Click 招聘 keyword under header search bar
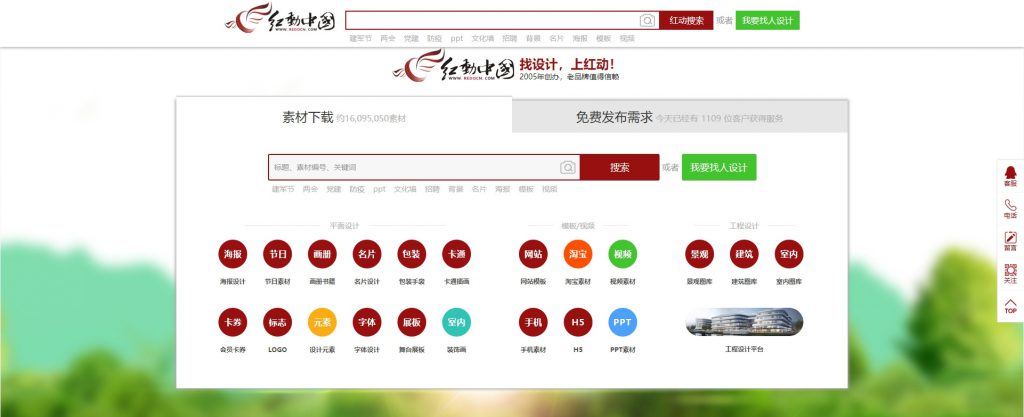The width and height of the screenshot is (1024, 417). click(x=509, y=39)
